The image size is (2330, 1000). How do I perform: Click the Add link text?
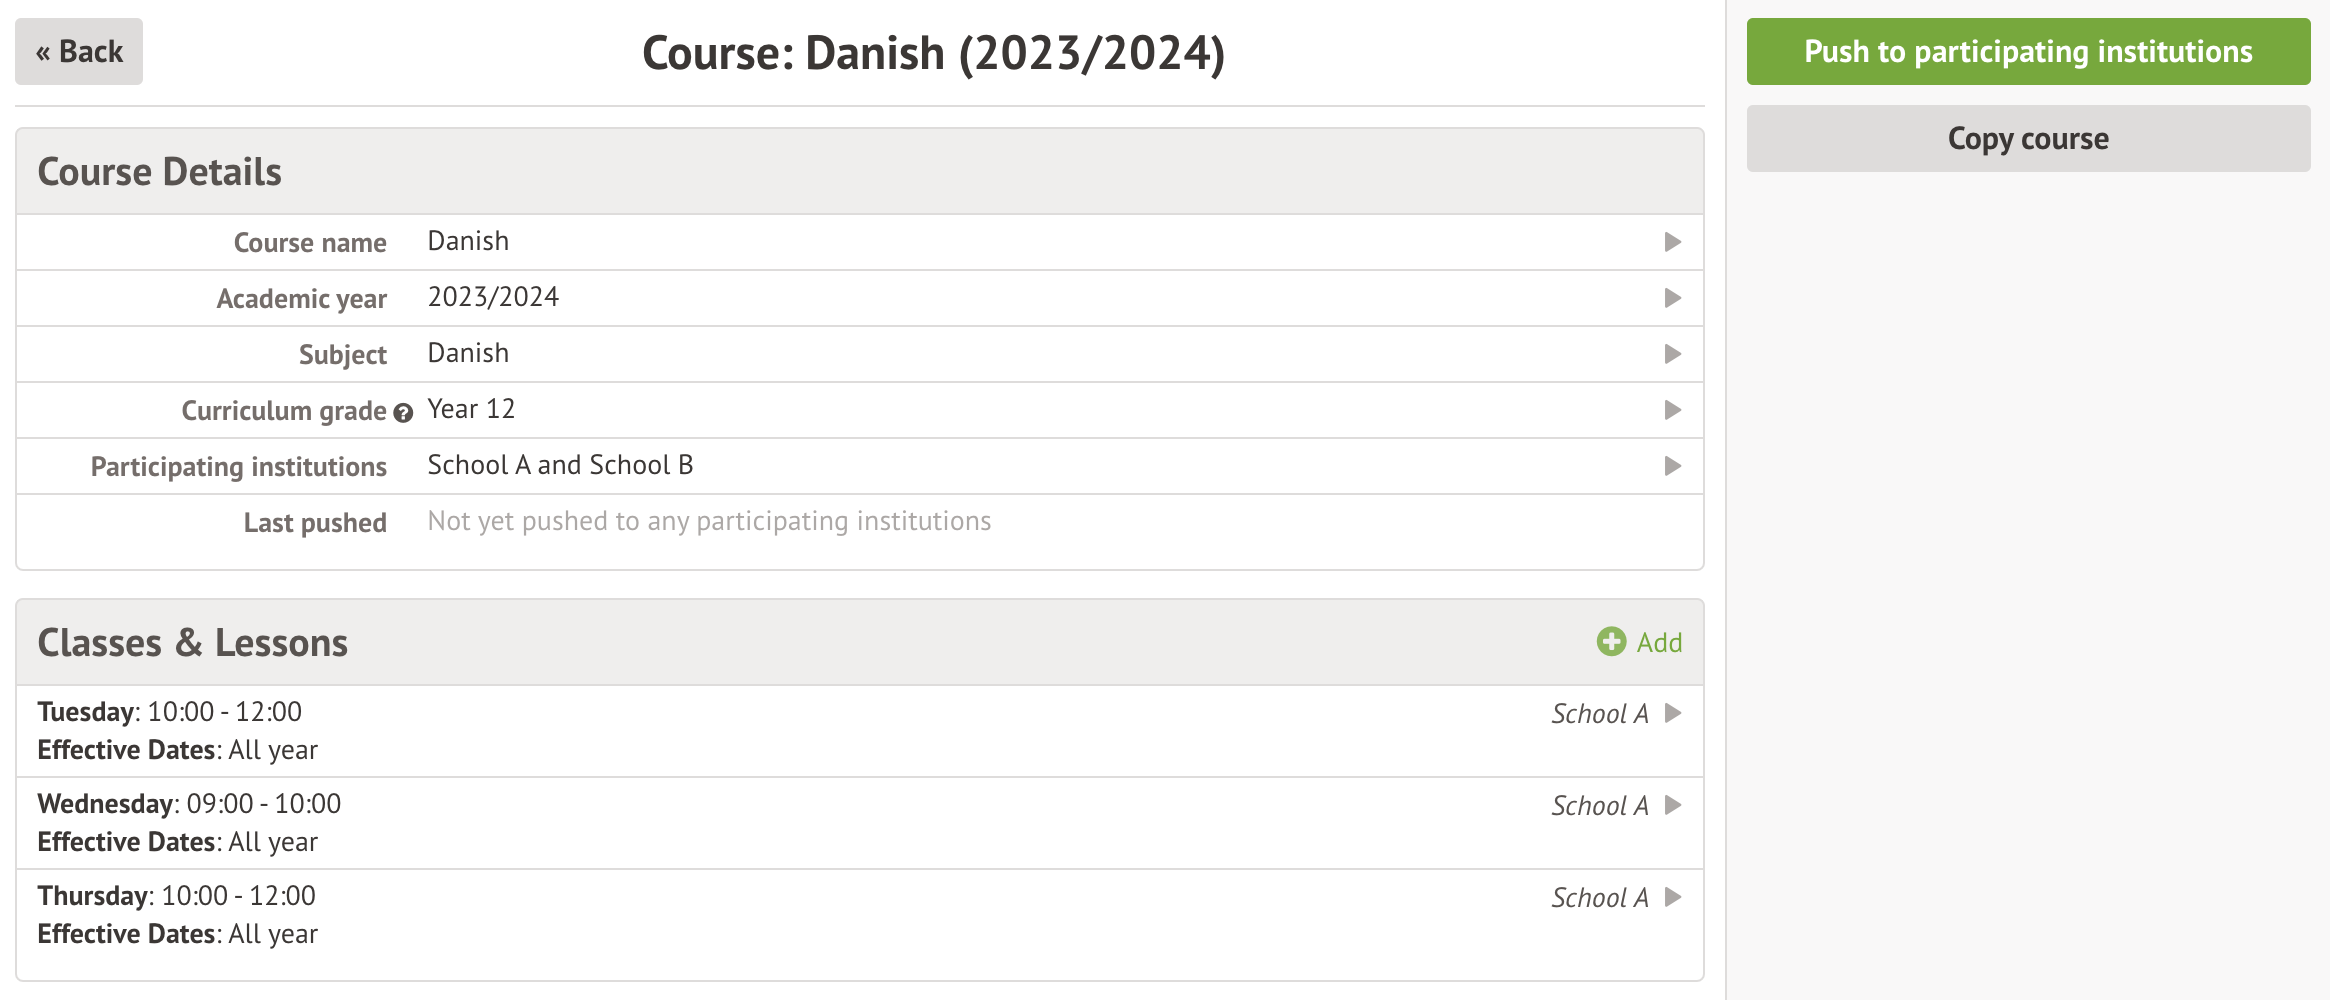tap(1659, 643)
